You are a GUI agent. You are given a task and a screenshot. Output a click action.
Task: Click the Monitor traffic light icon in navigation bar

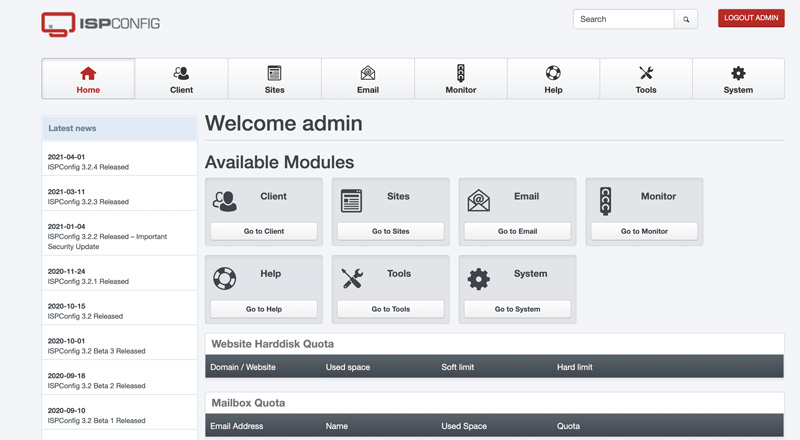click(461, 73)
